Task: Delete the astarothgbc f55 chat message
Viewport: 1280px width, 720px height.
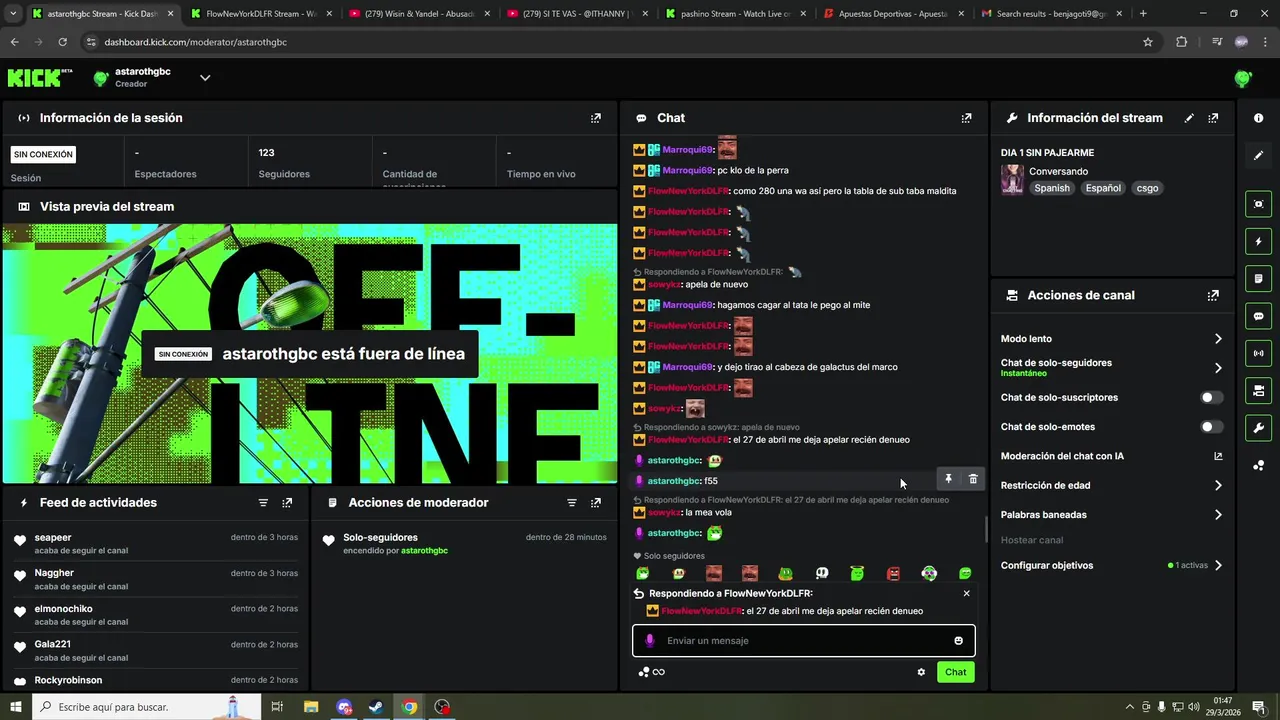Action: [x=973, y=480]
